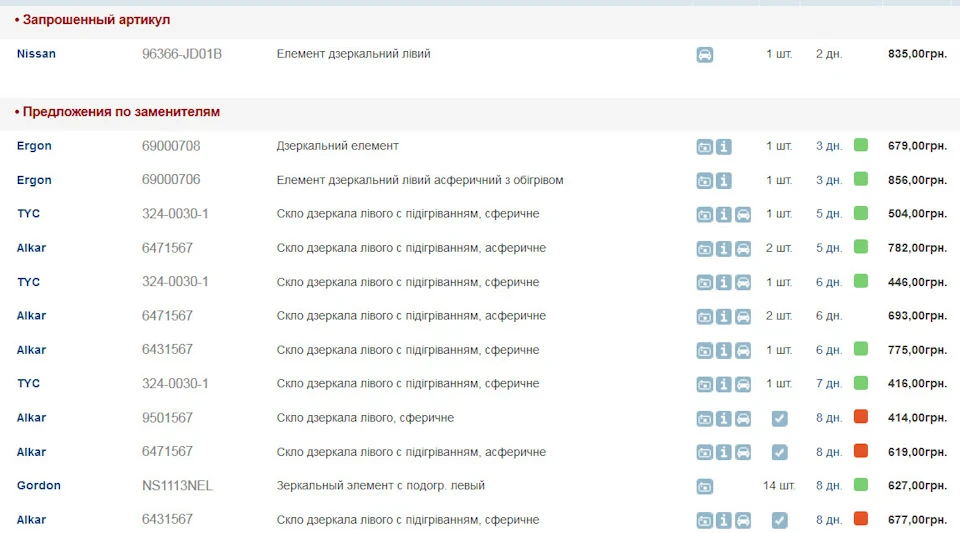This screenshot has width=960, height=533.
Task: Open the car icon in the 504,00грн. TYC row
Action: pos(743,215)
